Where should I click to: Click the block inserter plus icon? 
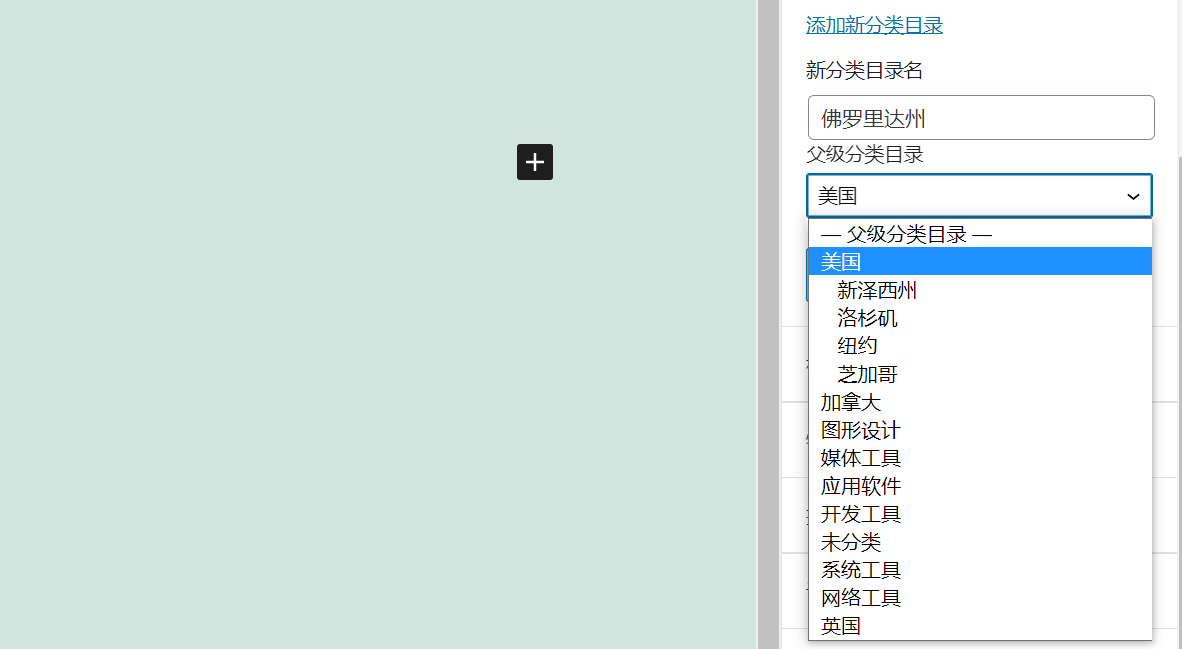coord(535,162)
